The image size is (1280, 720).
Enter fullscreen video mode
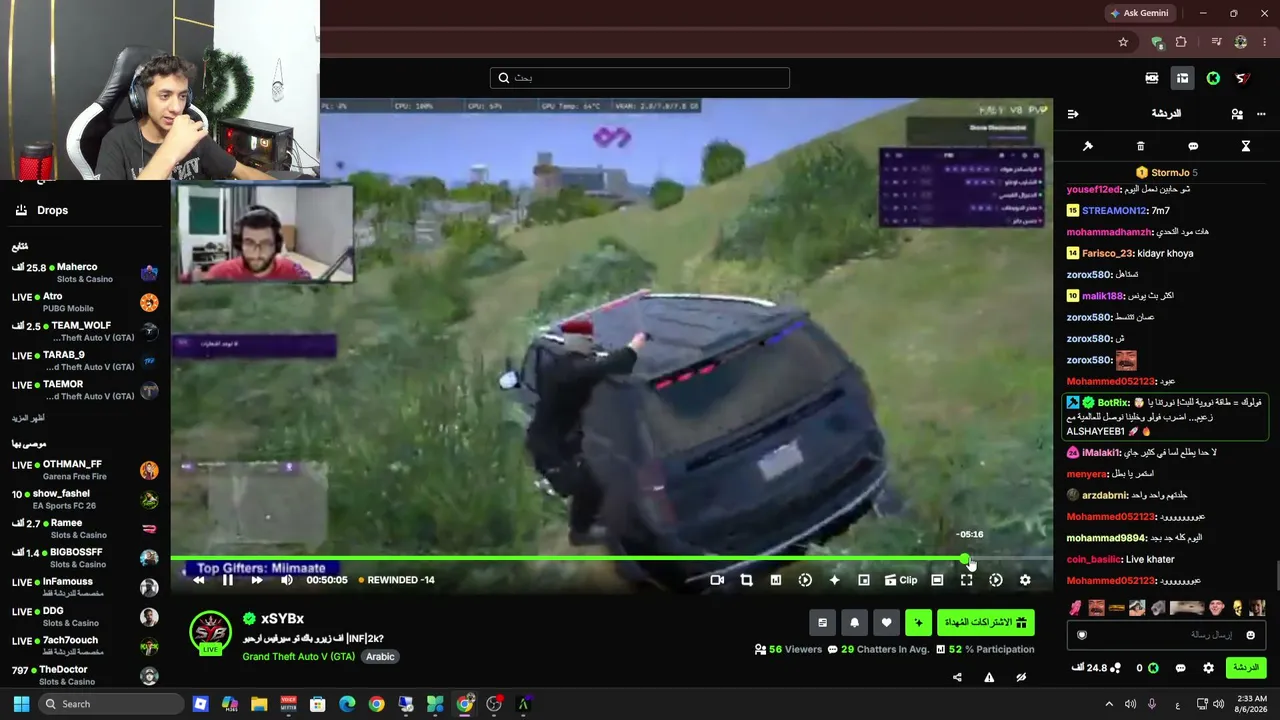point(966,580)
